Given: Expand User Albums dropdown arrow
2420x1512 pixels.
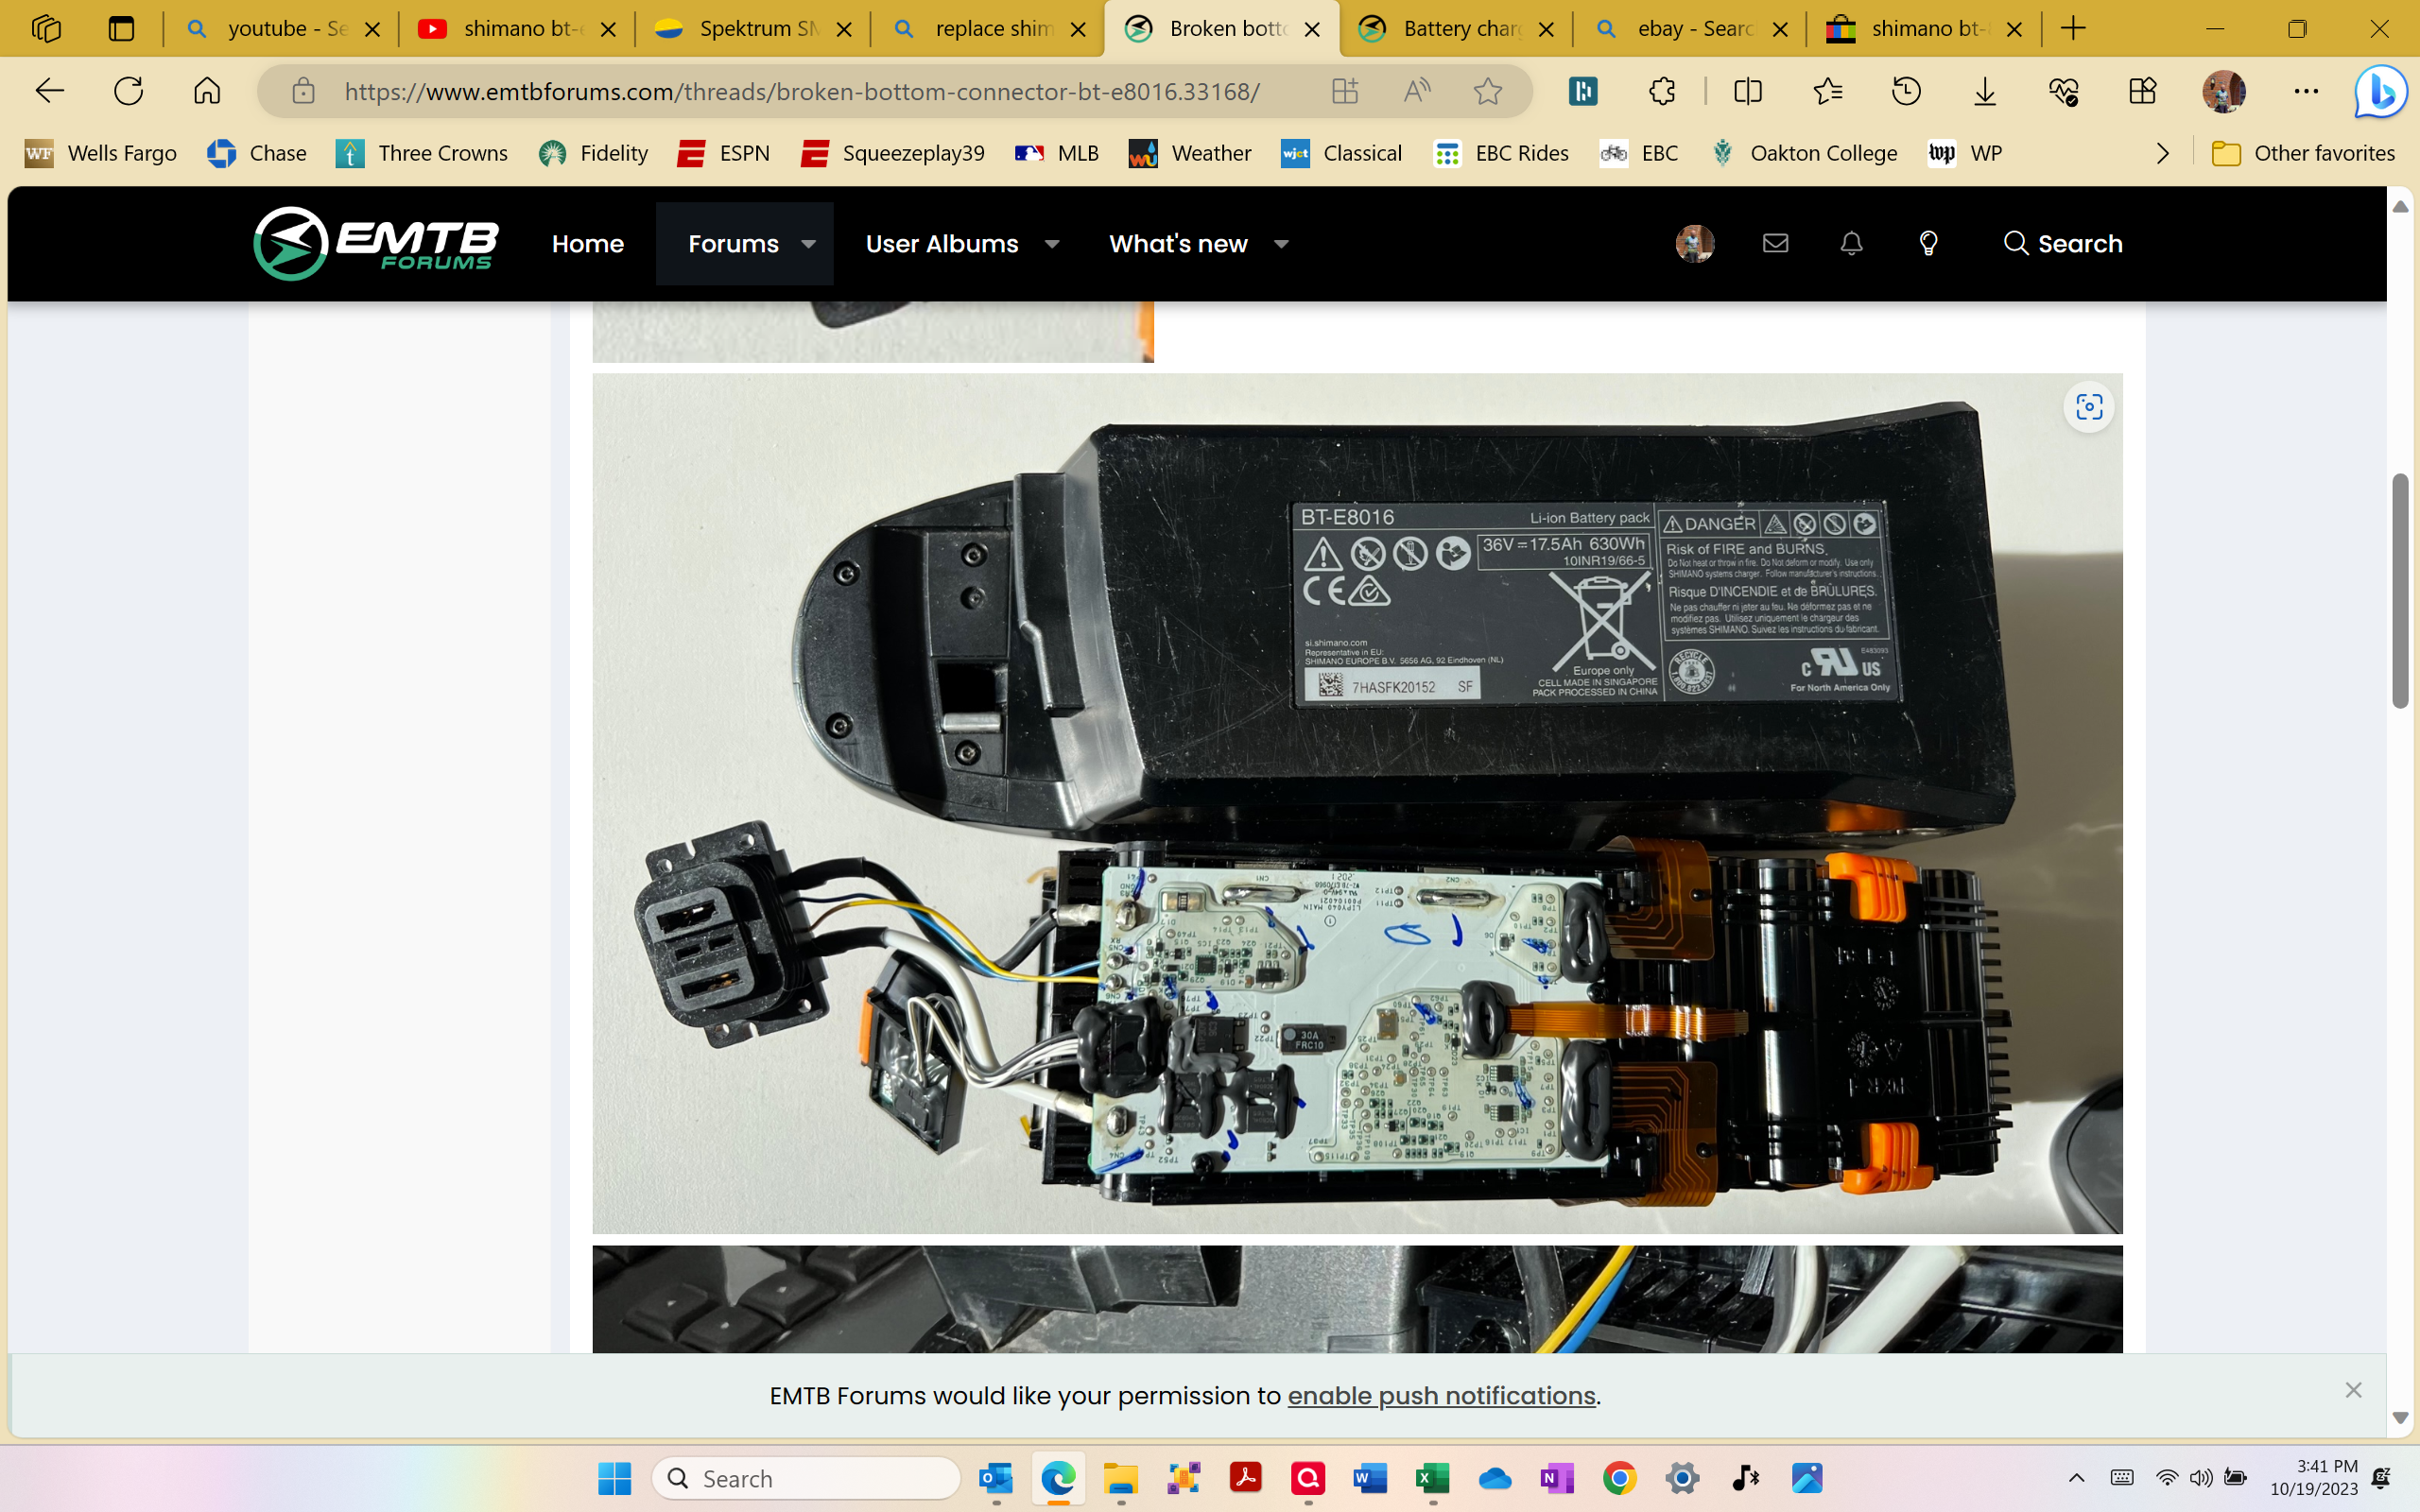Looking at the screenshot, I should (x=1052, y=243).
